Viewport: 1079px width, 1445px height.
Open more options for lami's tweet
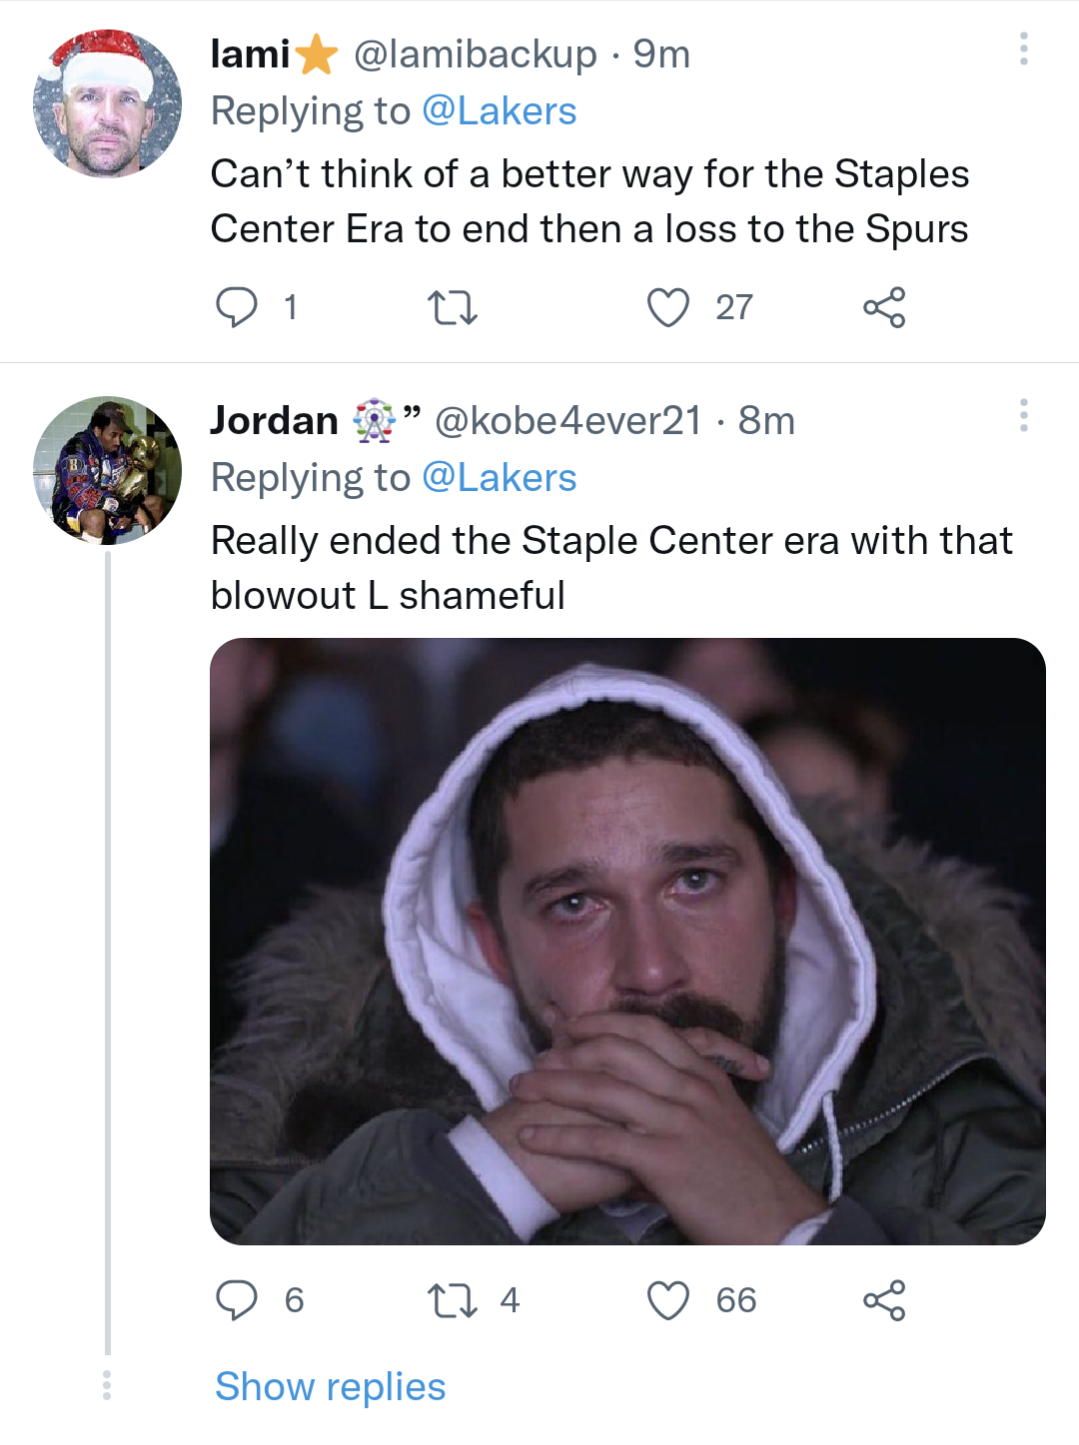tap(1023, 49)
